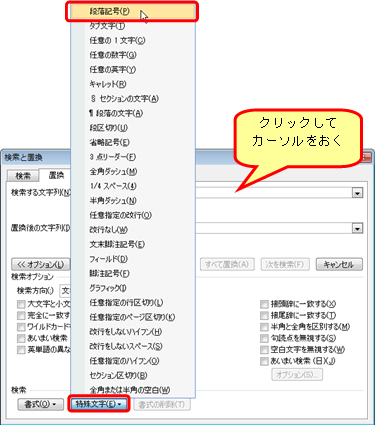The width and height of the screenshot is (378, 425).
Task: Enable あいまい検索 (日)(J) checkbox
Action: (x=264, y=361)
